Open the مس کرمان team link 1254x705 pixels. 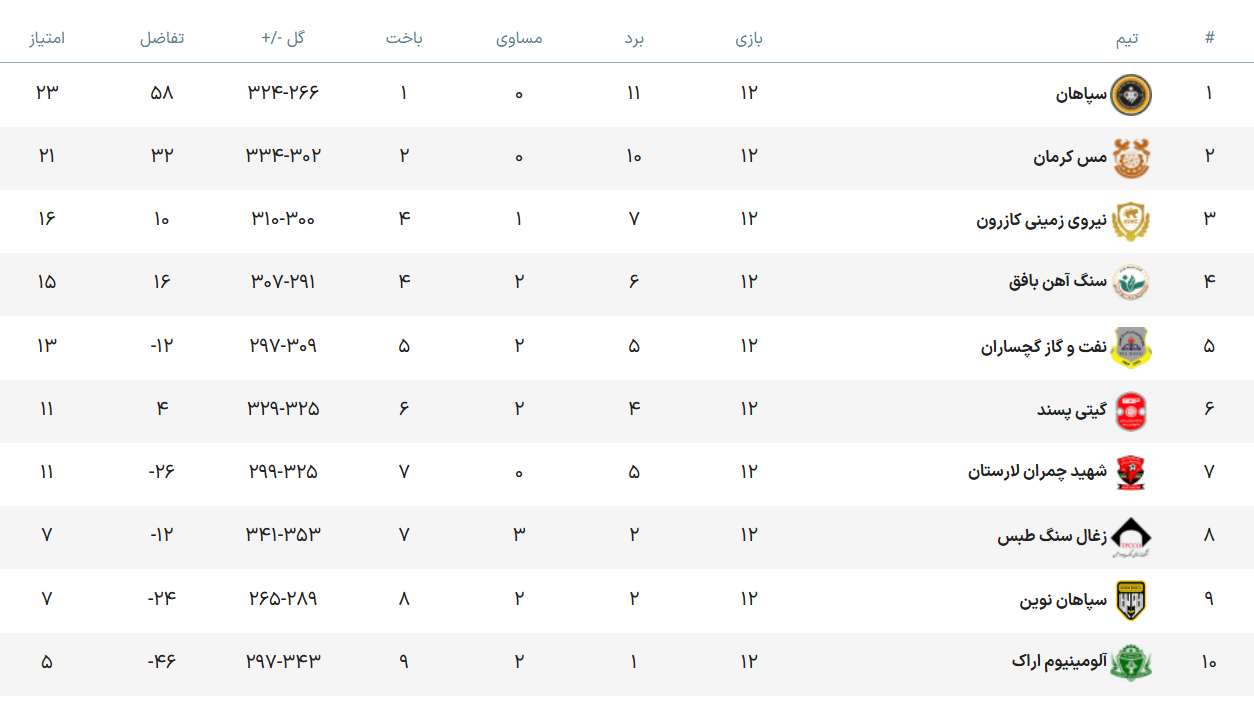1071,158
